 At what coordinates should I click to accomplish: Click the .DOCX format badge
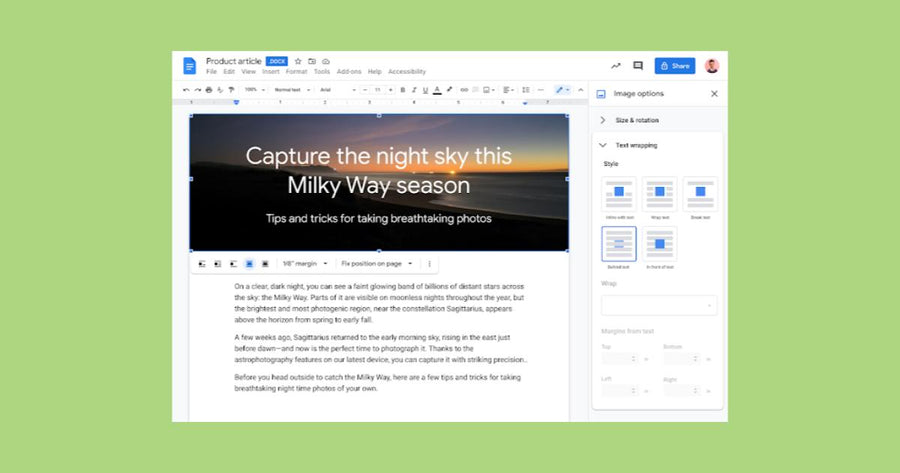(x=277, y=61)
